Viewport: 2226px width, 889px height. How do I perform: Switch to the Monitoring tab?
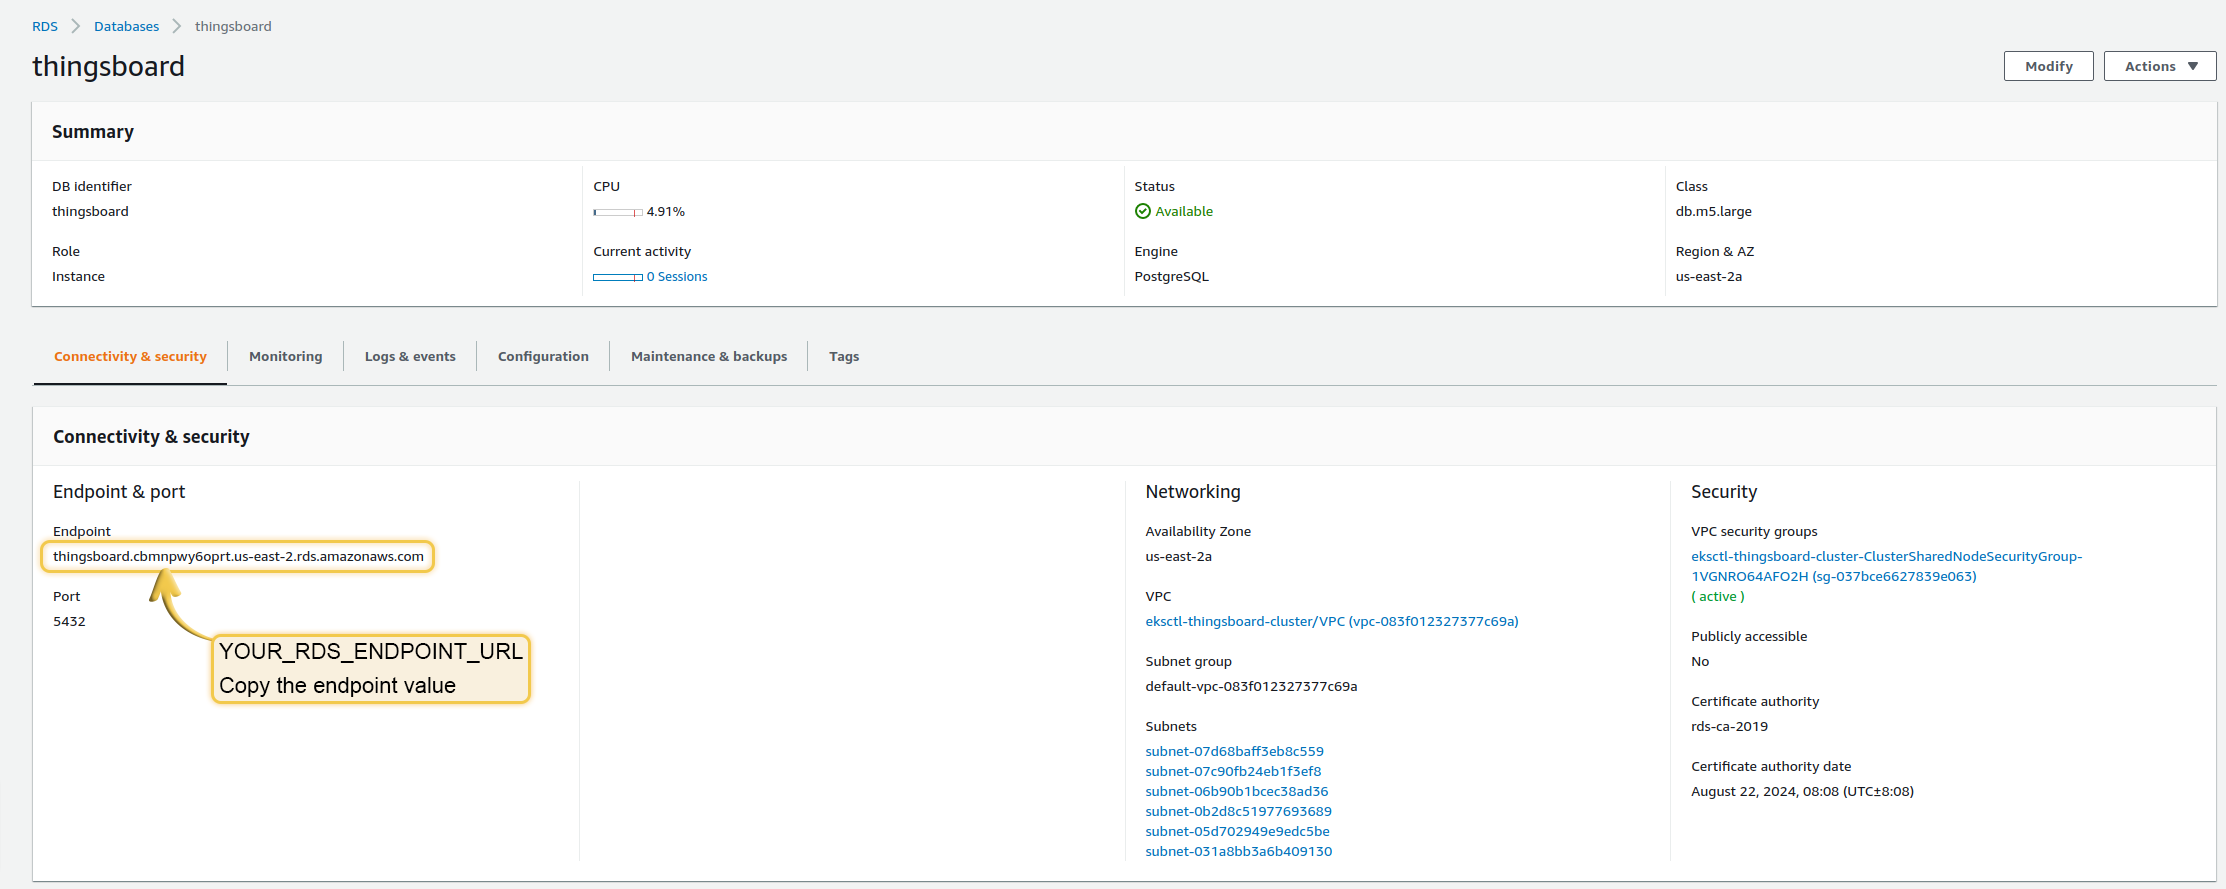(x=286, y=356)
